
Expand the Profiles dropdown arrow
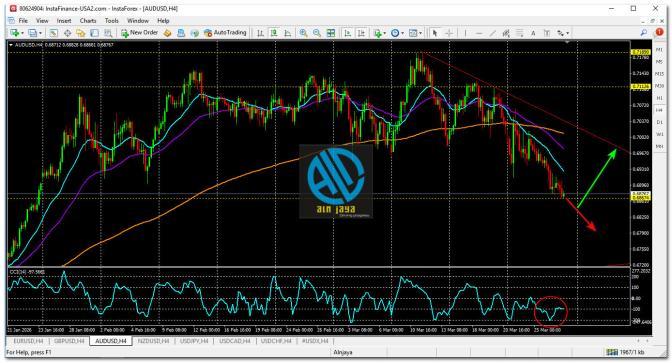click(x=40, y=33)
